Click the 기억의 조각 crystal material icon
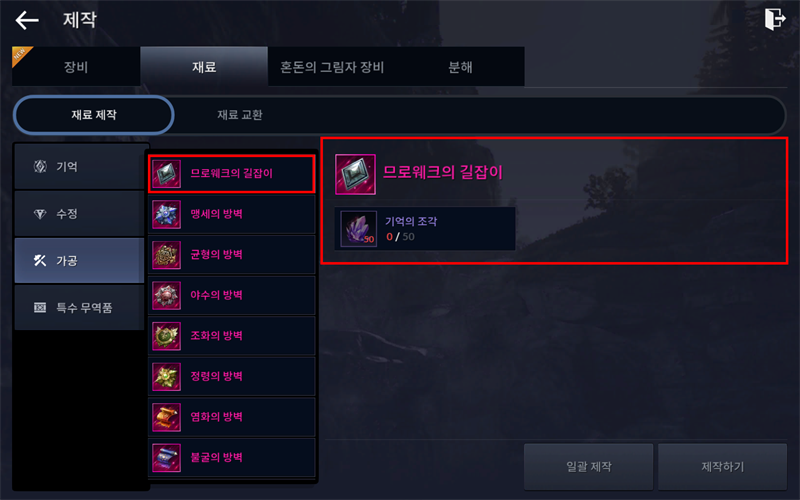Viewport: 800px width, 500px height. (359, 229)
